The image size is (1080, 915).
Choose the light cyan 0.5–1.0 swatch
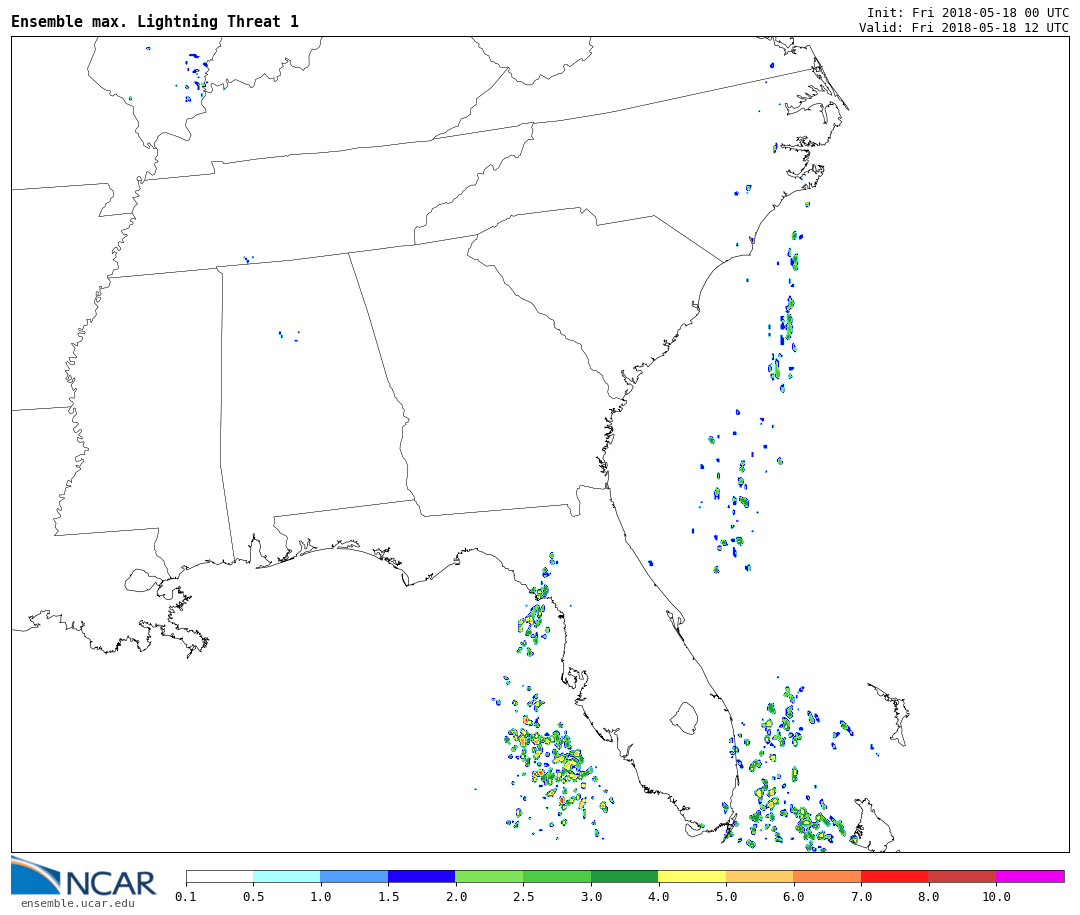click(286, 876)
